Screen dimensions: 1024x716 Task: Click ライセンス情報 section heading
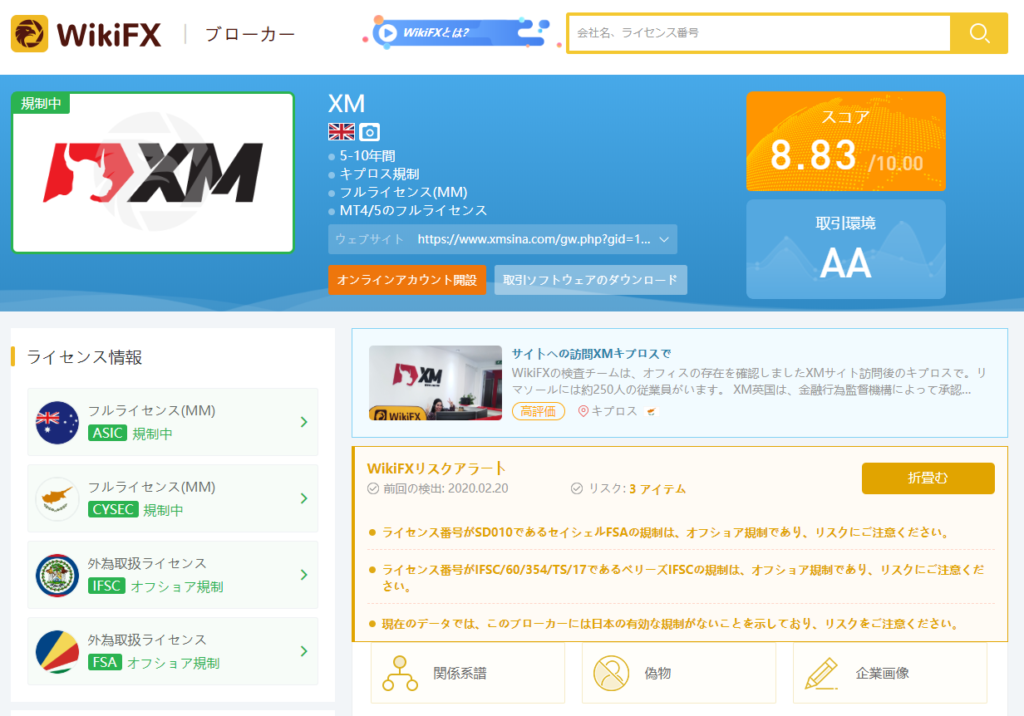click(84, 357)
